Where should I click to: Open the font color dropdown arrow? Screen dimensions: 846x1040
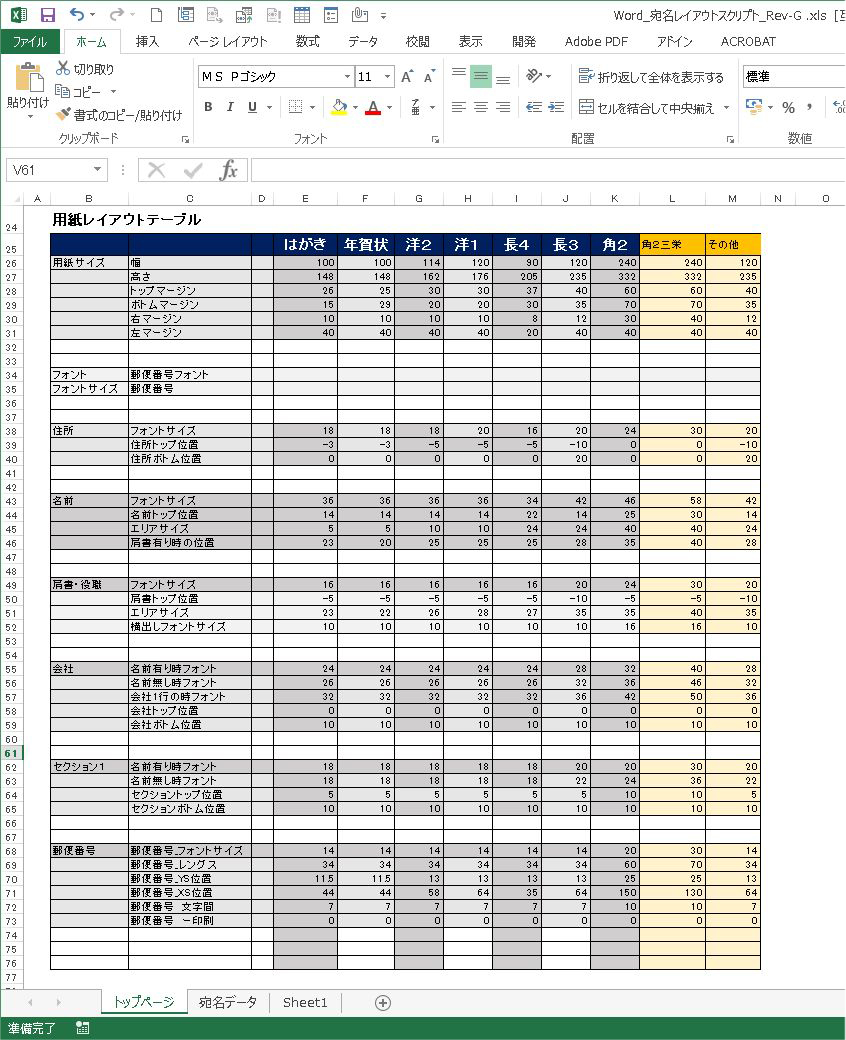(389, 107)
